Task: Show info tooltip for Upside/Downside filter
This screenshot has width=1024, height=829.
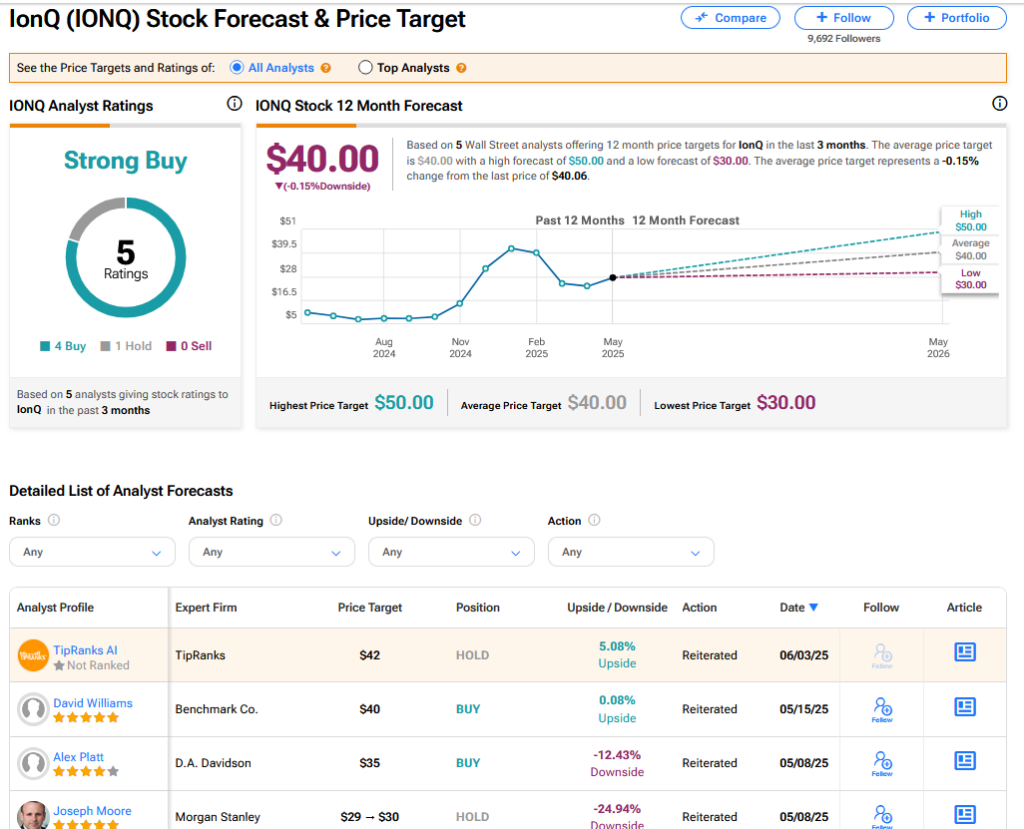Action: (475, 520)
